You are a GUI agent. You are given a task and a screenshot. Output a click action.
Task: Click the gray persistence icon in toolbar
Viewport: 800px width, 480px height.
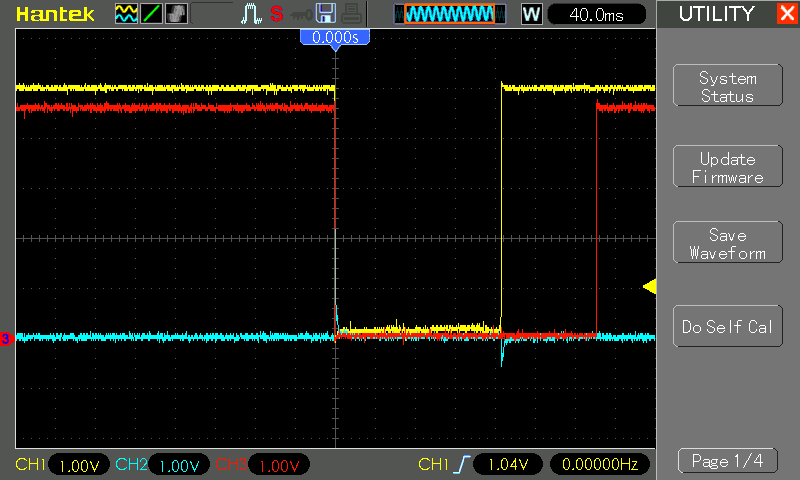[177, 14]
